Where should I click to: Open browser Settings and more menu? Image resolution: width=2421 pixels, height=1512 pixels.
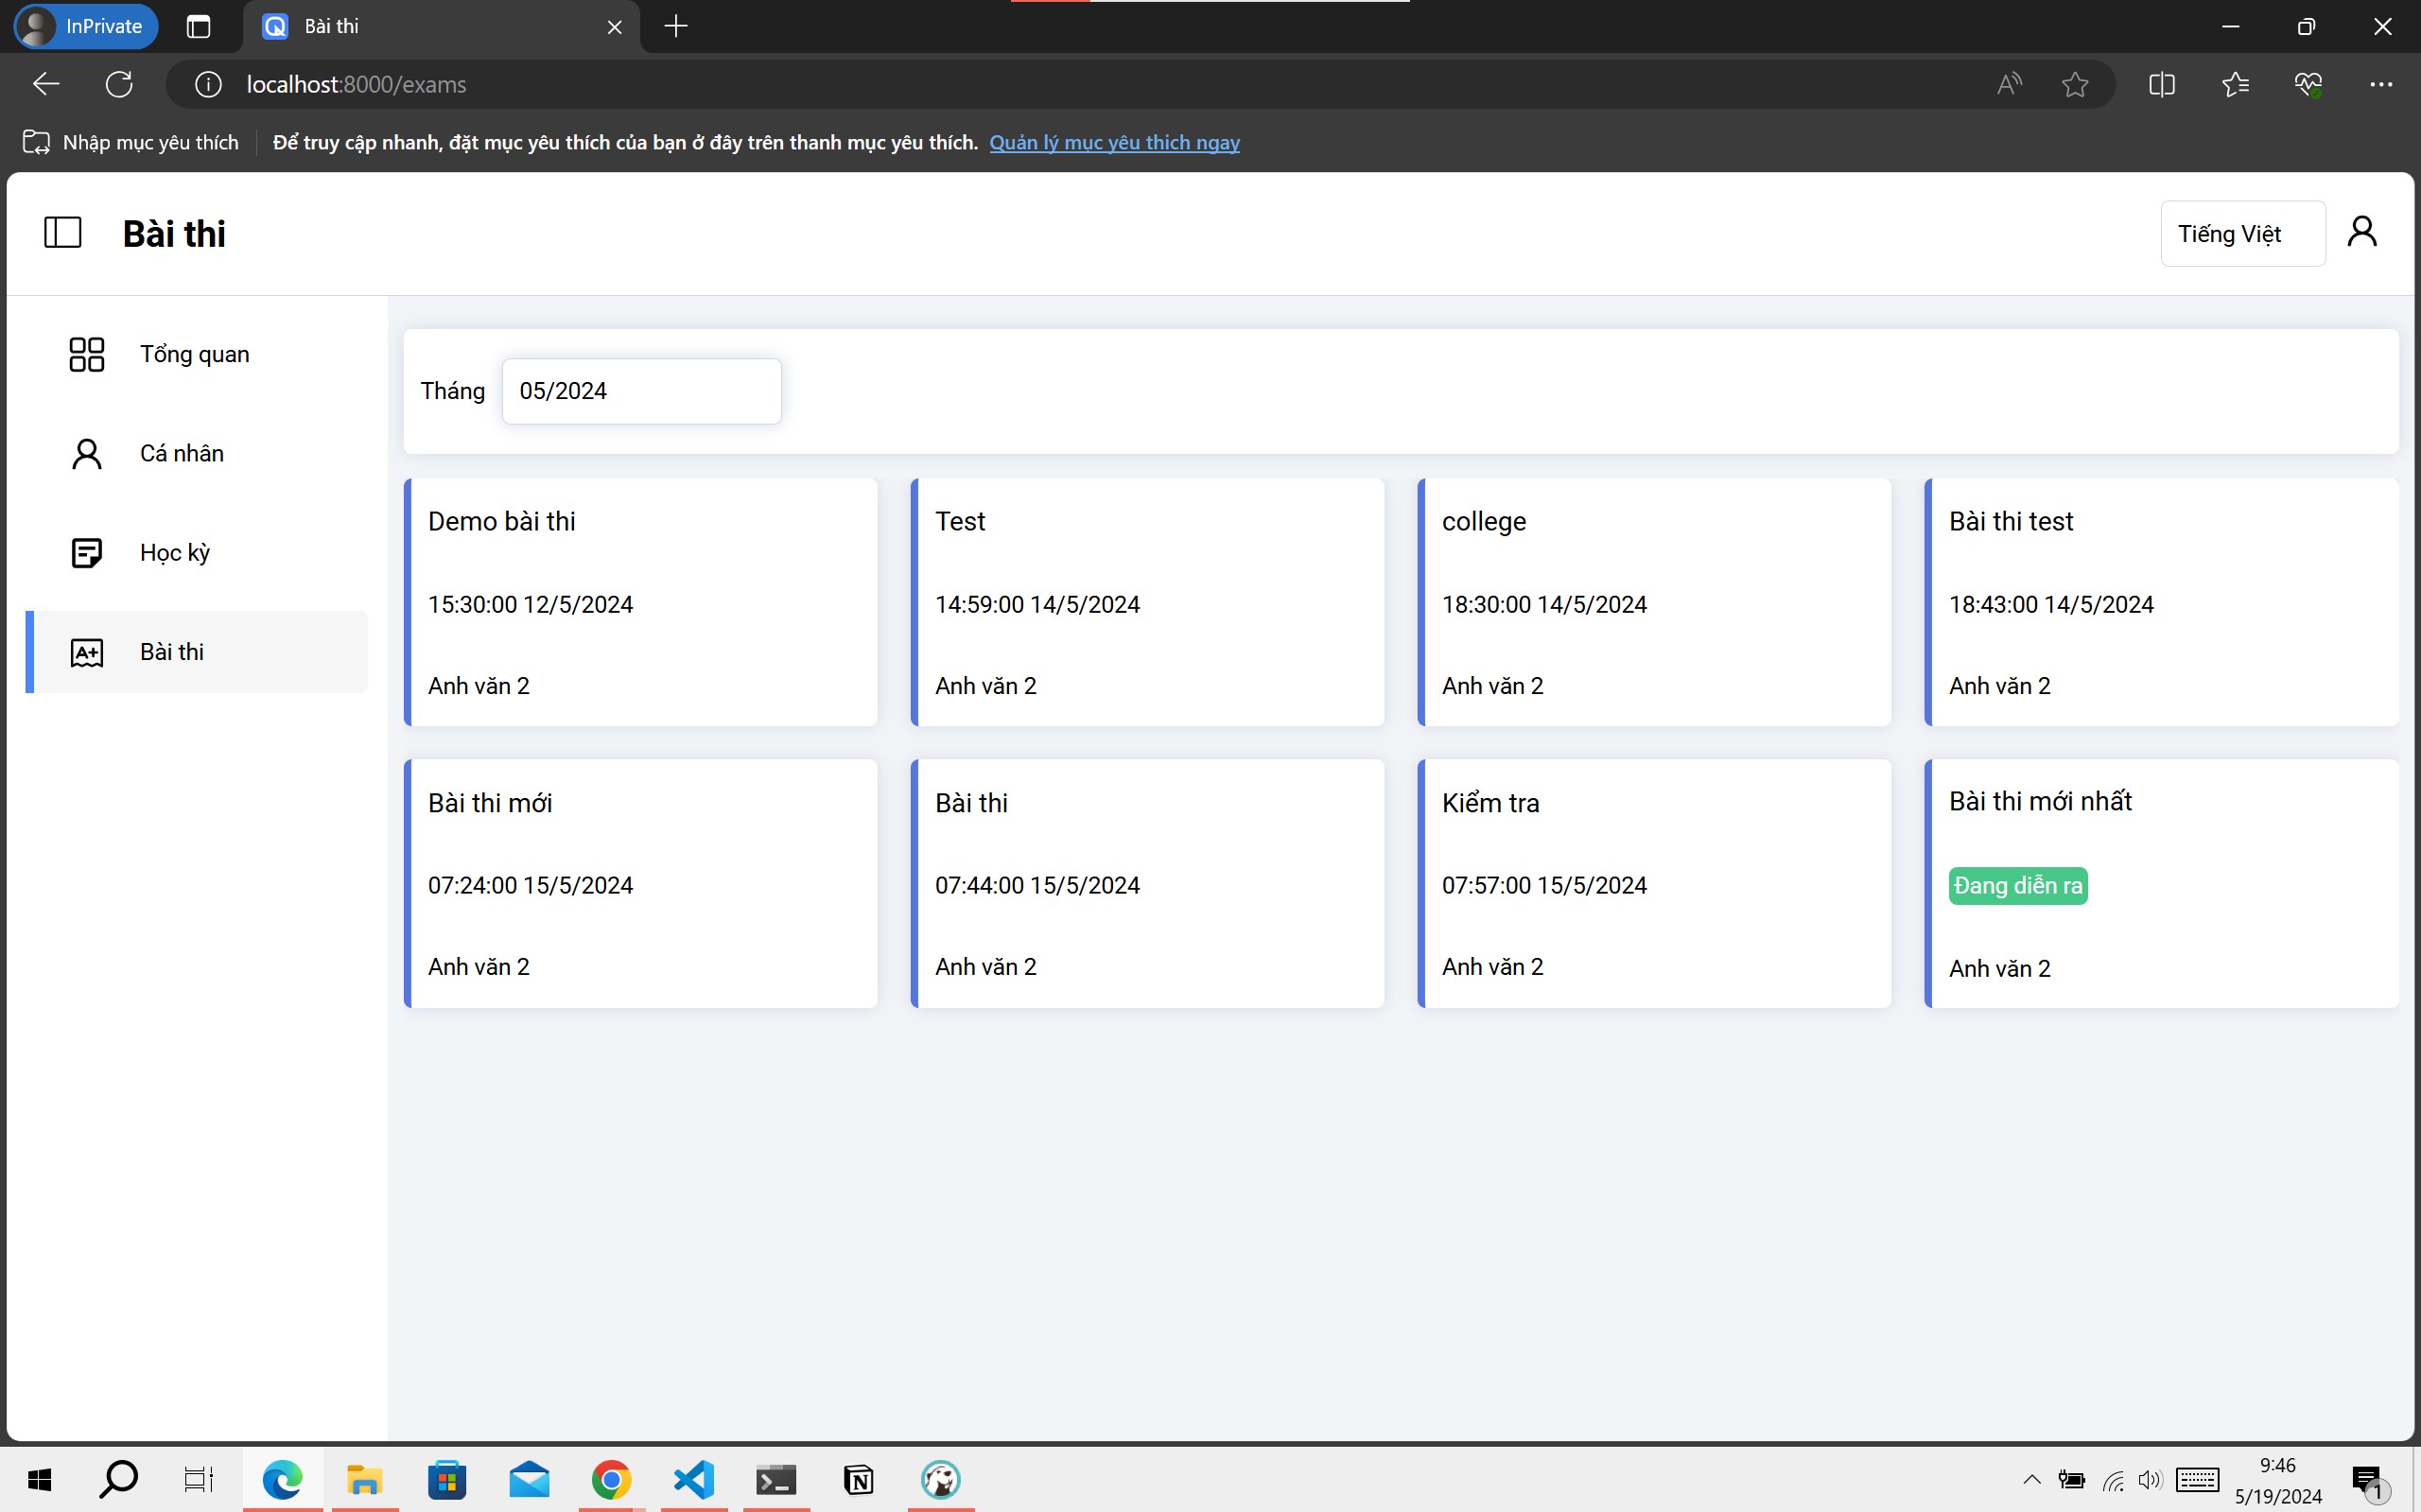click(x=2380, y=84)
